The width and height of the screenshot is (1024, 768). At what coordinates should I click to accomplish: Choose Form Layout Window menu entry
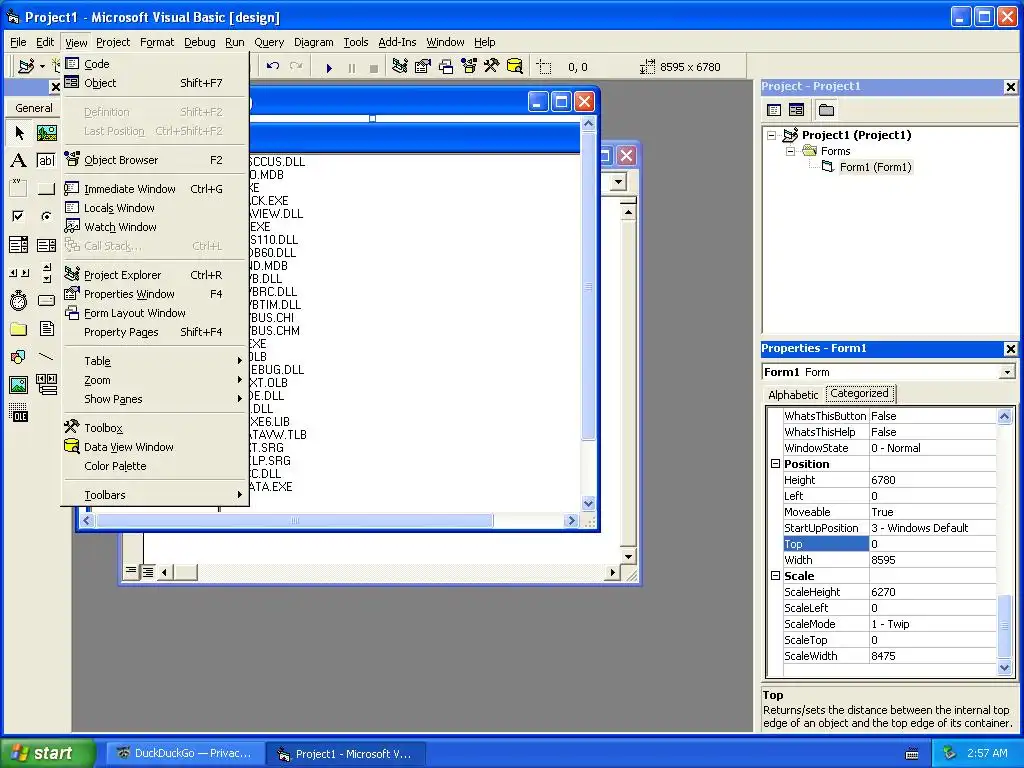(x=155, y=313)
